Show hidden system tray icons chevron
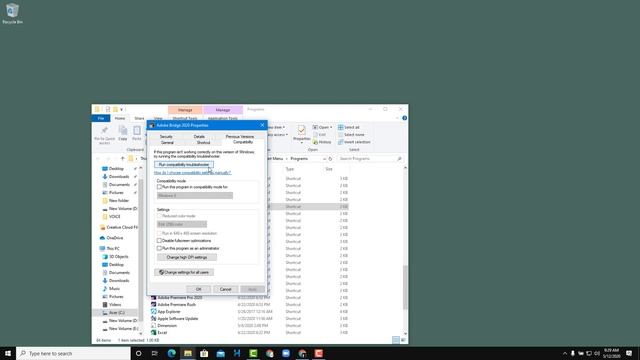Screen dimensions: 640x360 coord(565,353)
